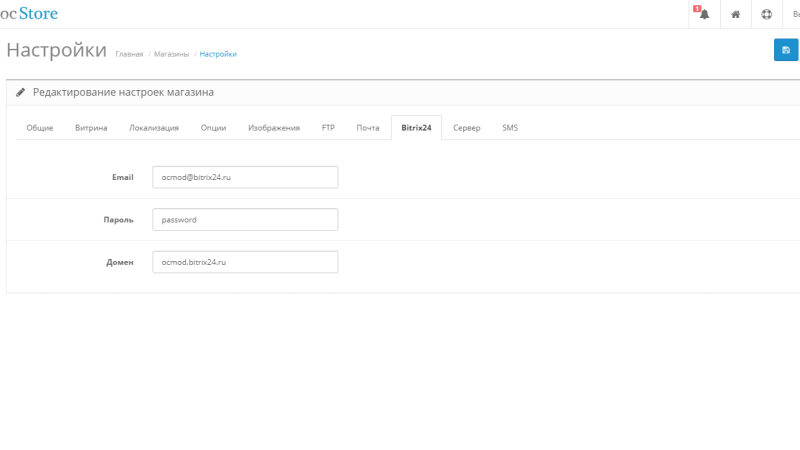Open the Сервер tab
The height and width of the screenshot is (450, 800).
[466, 128]
